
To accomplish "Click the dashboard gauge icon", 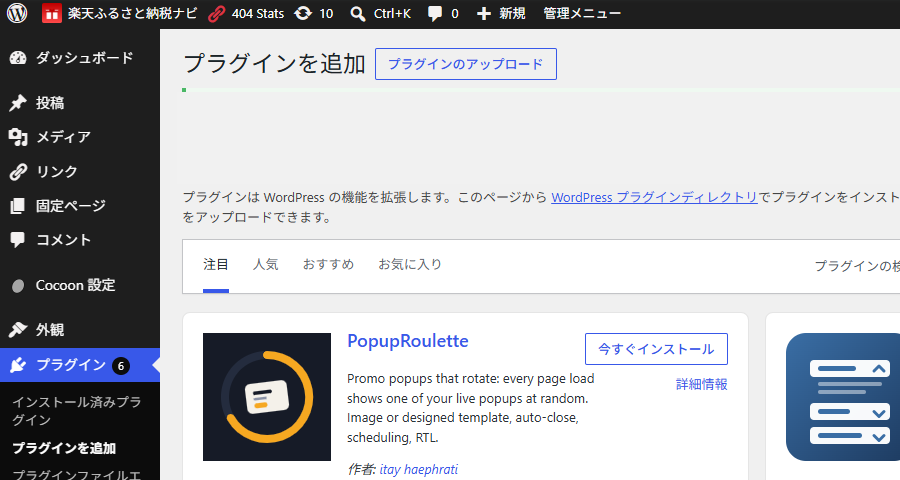I will (18, 58).
